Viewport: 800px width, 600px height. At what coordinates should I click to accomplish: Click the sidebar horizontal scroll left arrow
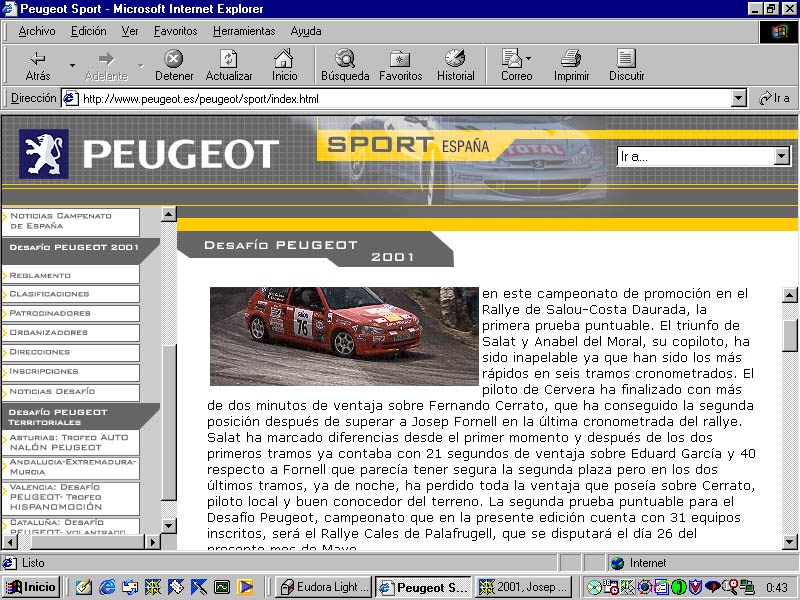click(x=9, y=541)
